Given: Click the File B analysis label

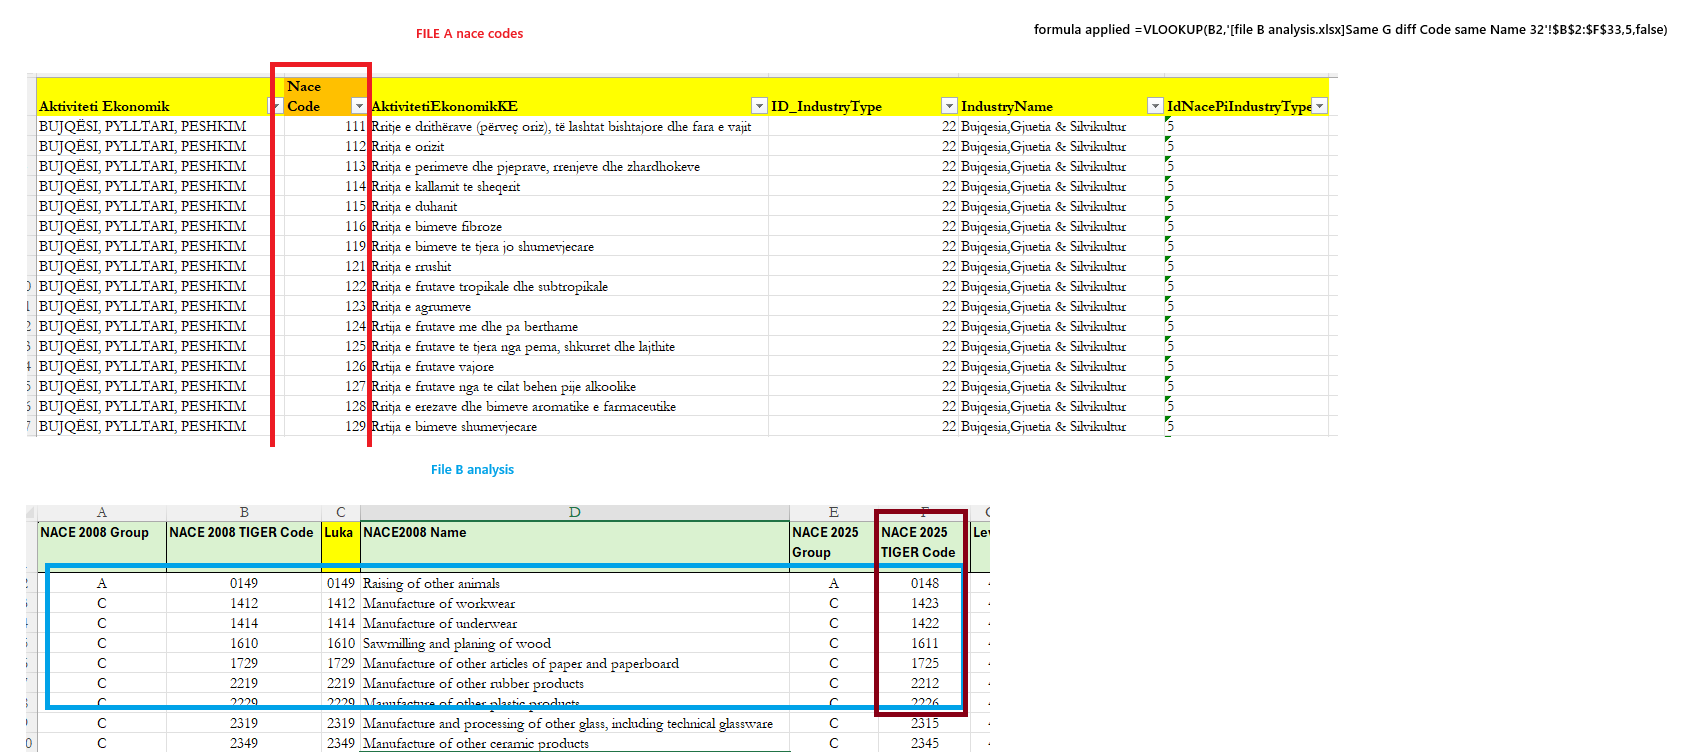Looking at the screenshot, I should tap(472, 470).
